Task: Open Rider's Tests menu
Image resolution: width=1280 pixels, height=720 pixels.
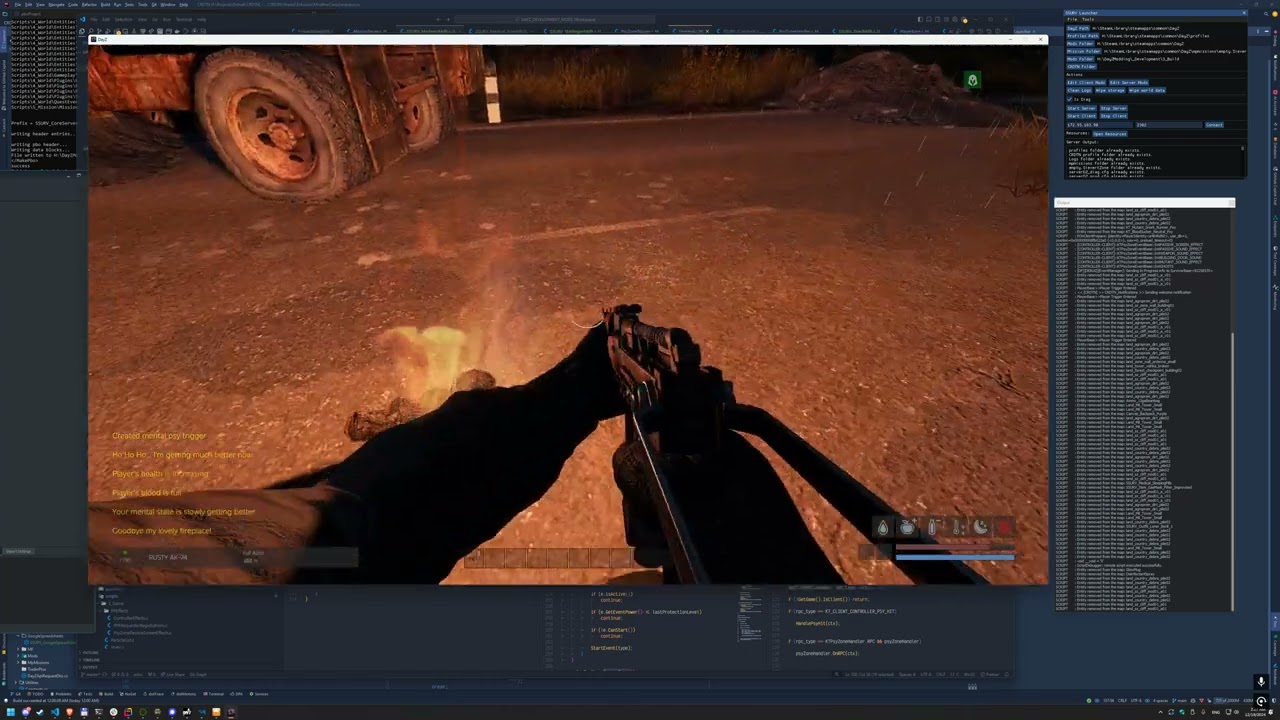Action: [129, 5]
